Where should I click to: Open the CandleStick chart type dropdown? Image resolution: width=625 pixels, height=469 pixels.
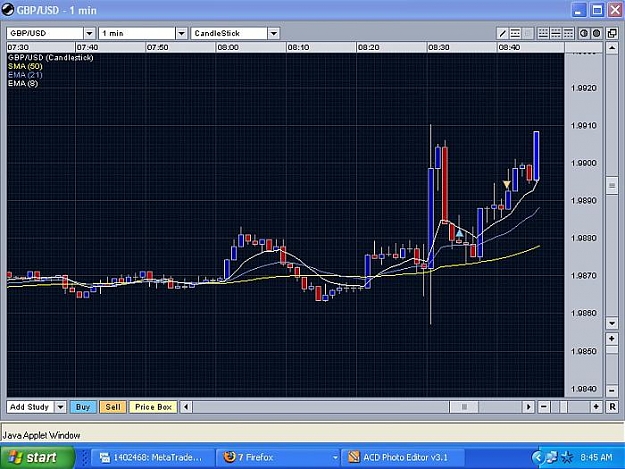point(273,33)
